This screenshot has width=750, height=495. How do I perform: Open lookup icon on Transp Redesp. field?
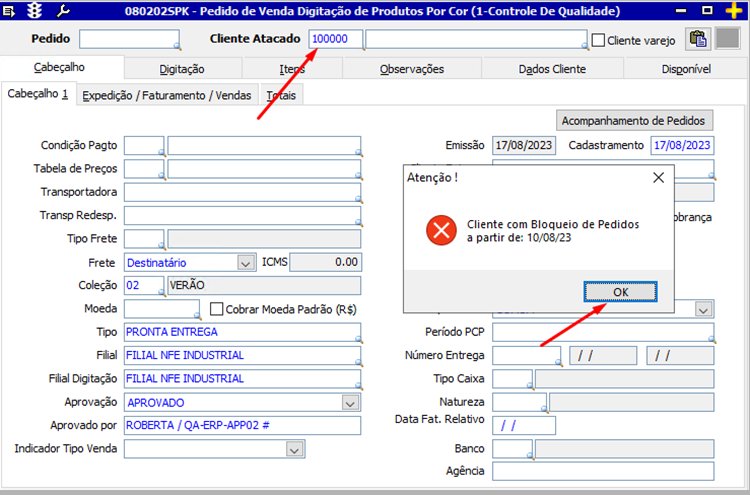tap(358, 222)
